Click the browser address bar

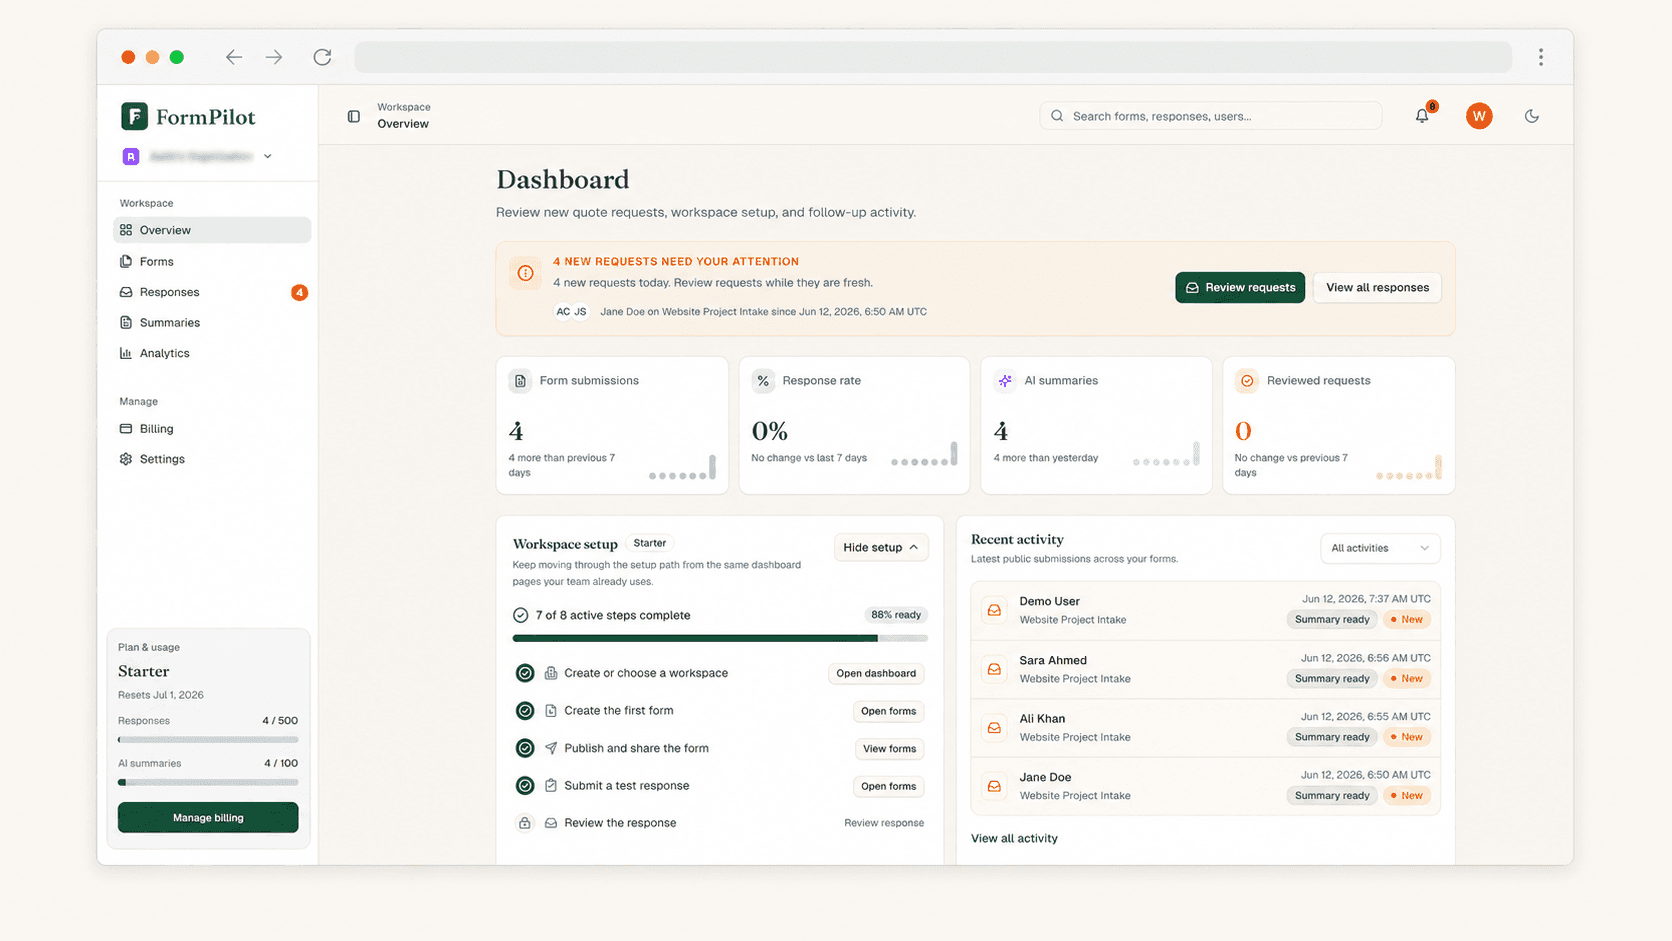(933, 57)
